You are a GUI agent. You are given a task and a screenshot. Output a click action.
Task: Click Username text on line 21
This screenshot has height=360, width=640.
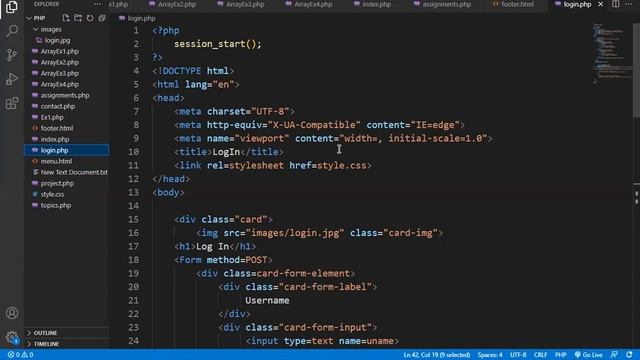click(x=267, y=300)
